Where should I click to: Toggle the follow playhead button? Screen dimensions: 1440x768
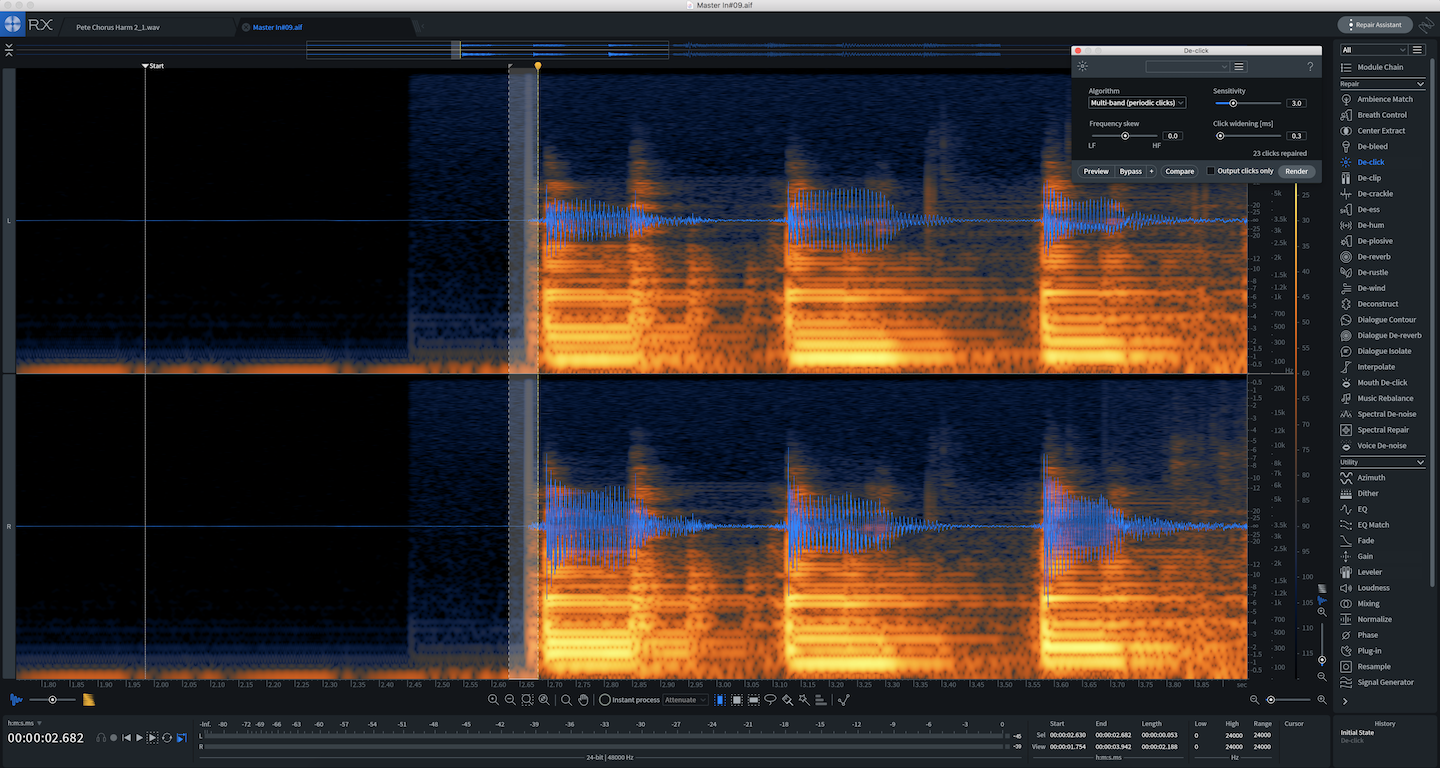point(181,738)
